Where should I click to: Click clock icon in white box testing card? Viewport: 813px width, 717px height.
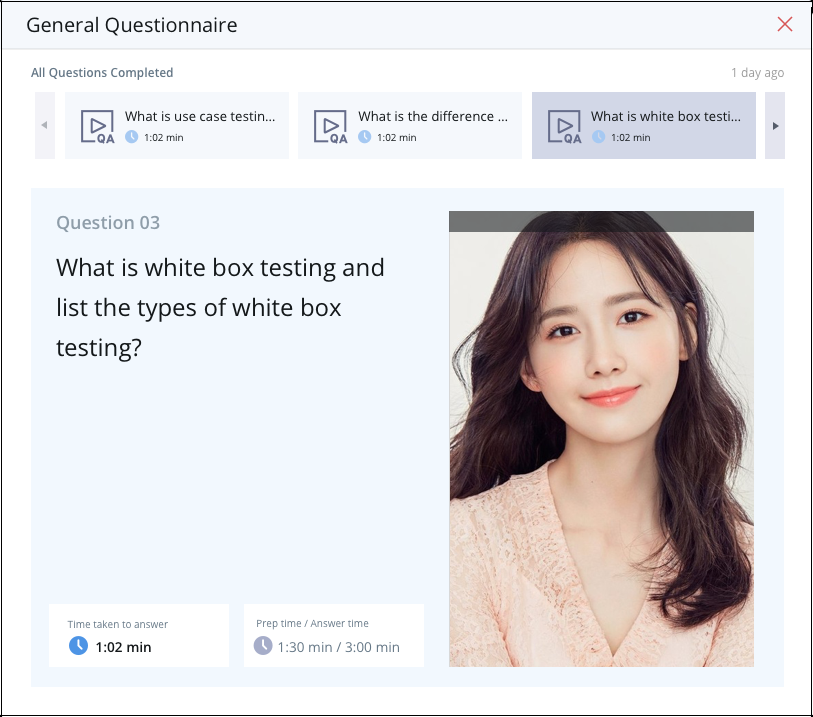pyautogui.click(x=598, y=137)
